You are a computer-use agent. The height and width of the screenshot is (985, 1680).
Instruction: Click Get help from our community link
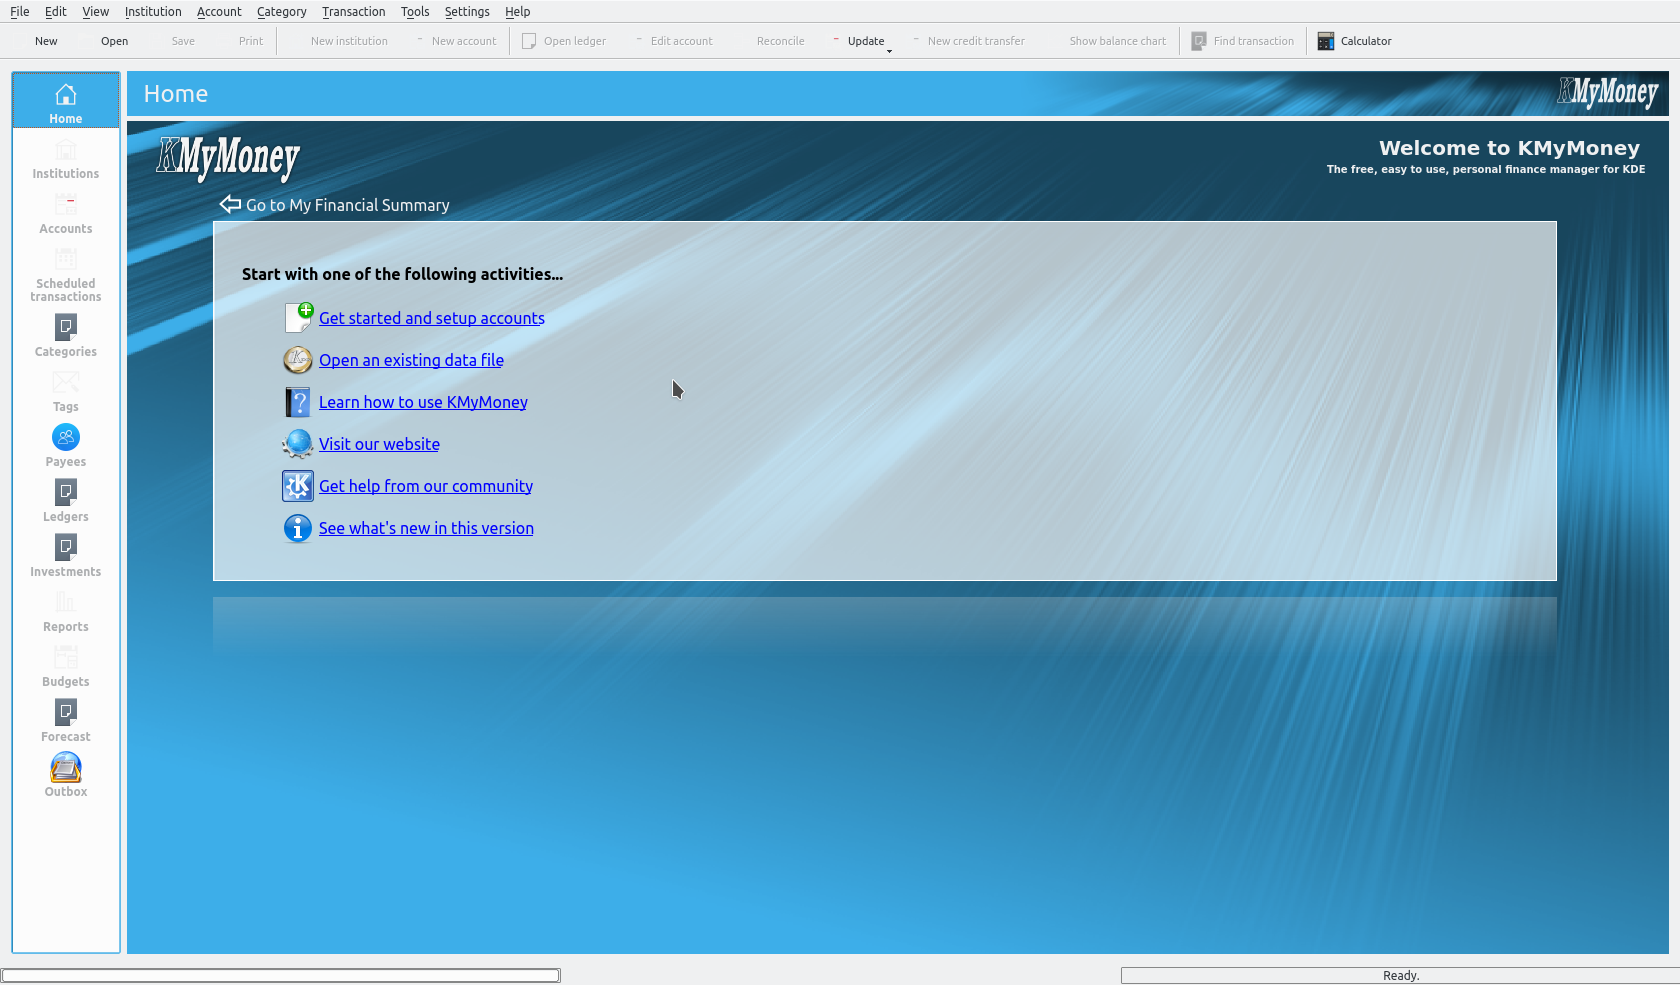pyautogui.click(x=426, y=486)
